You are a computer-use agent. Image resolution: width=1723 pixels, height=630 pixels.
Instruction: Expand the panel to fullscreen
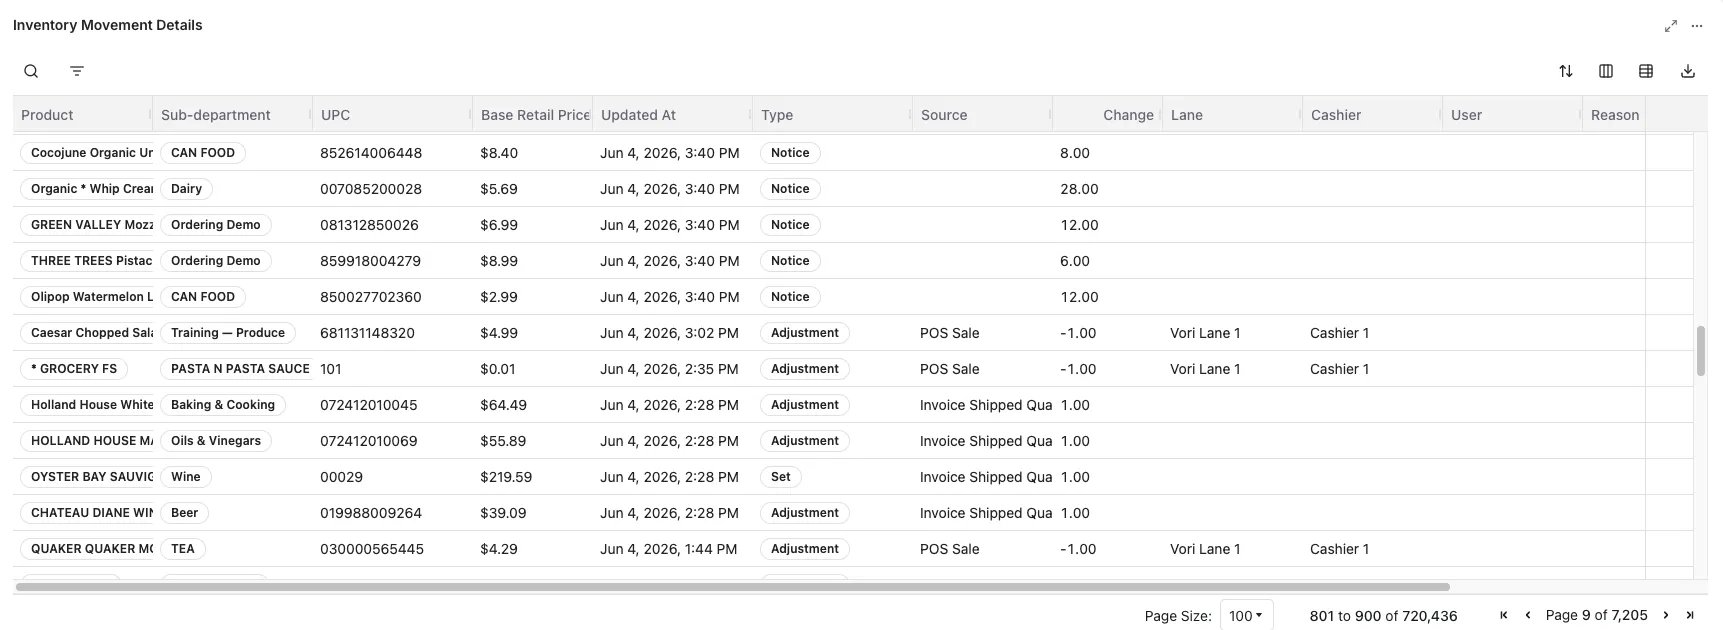click(1671, 26)
